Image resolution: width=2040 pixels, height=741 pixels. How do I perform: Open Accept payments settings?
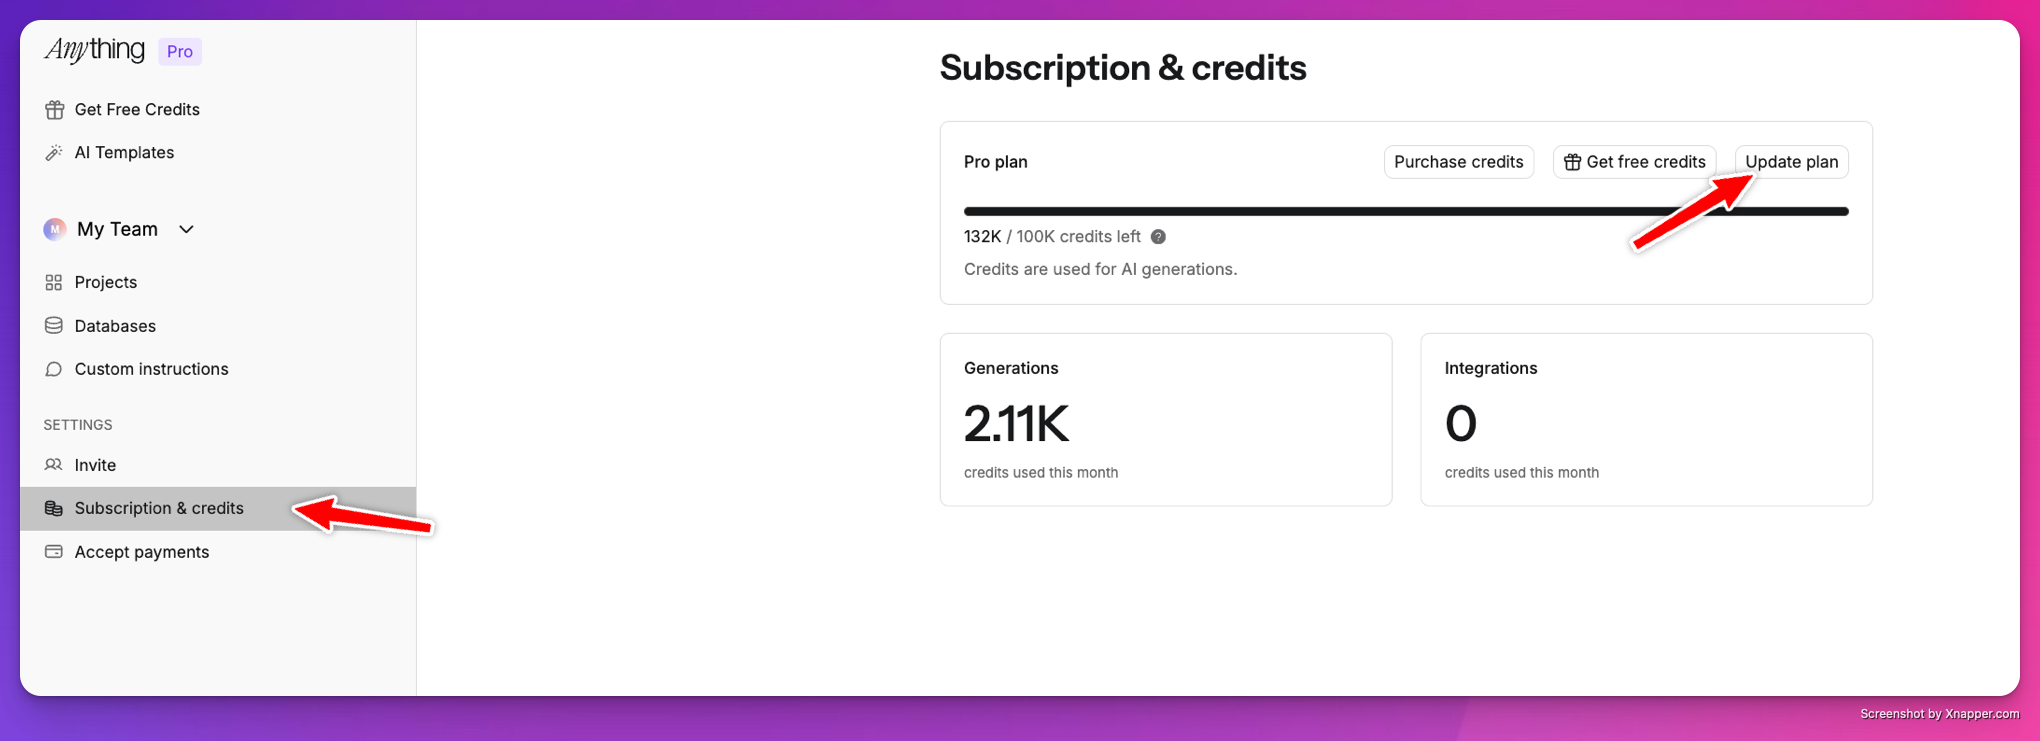tap(218, 552)
